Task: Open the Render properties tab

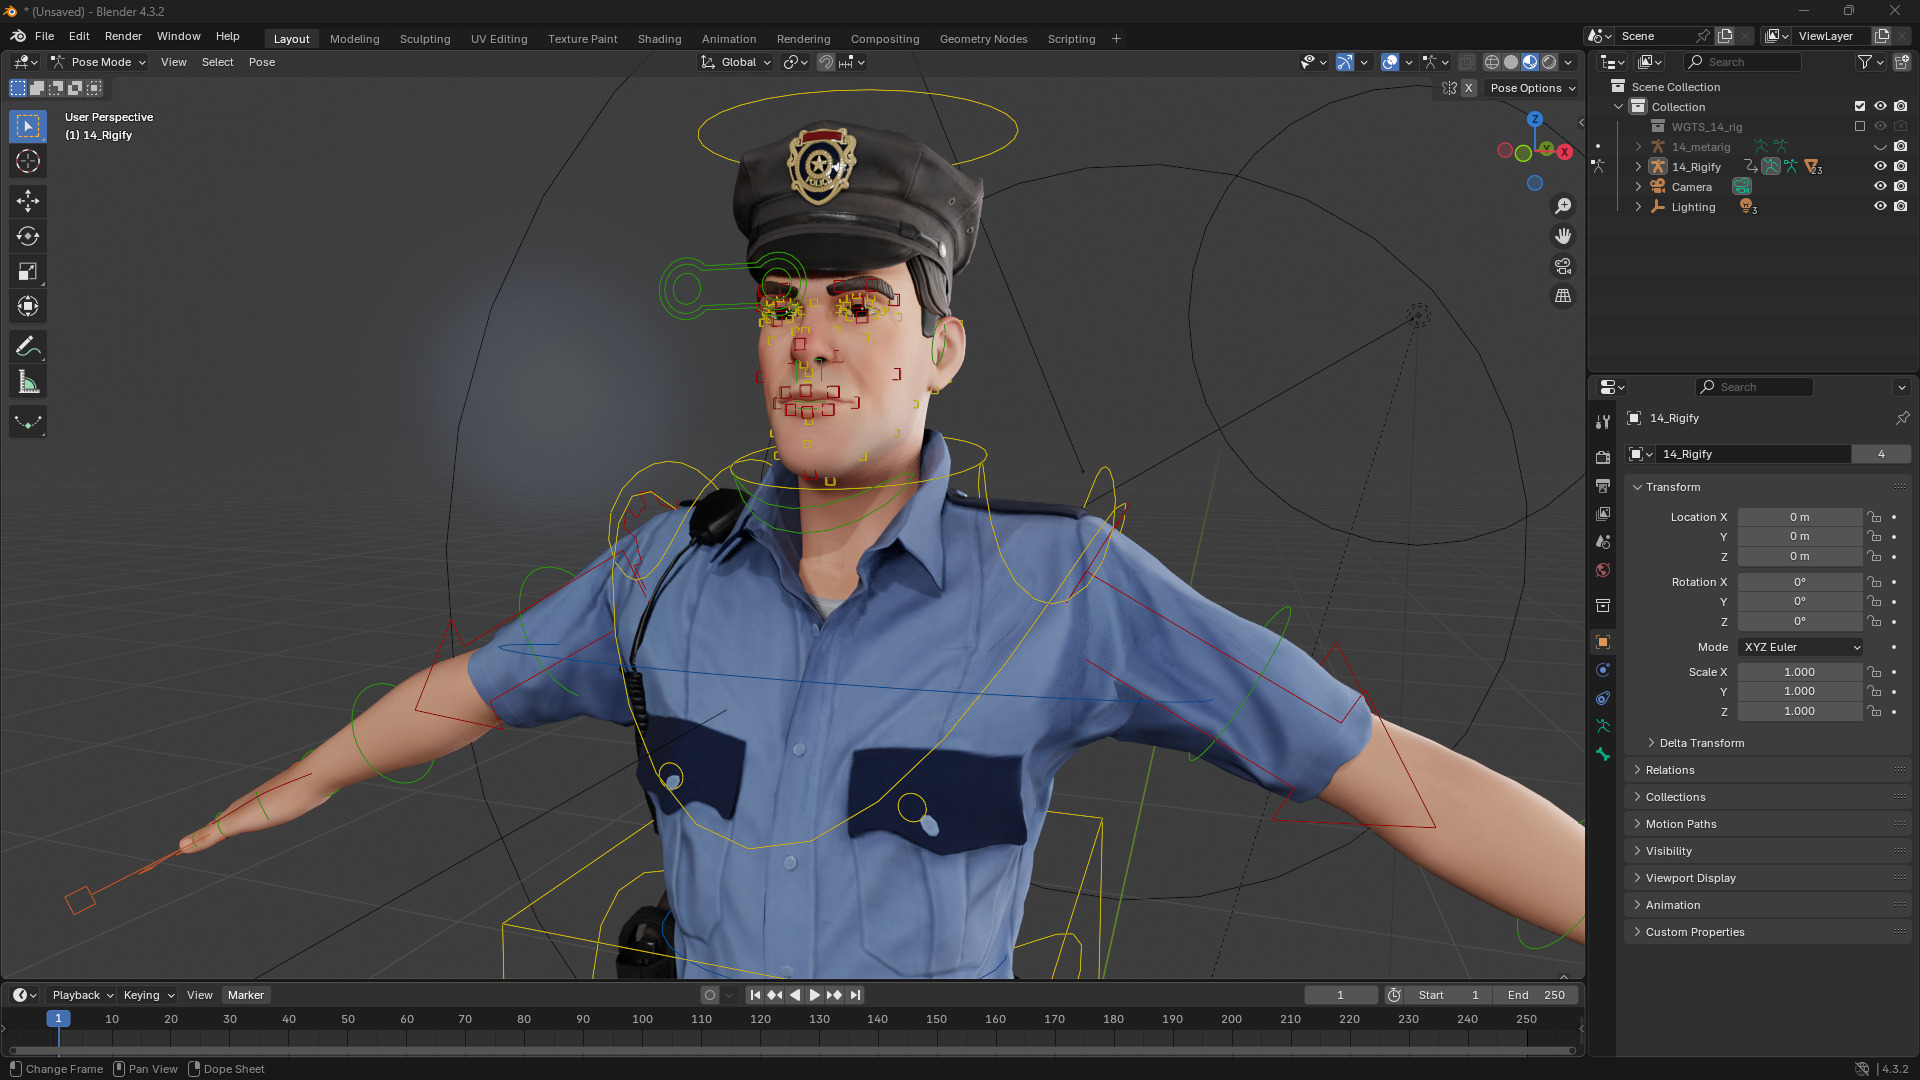Action: tap(1603, 458)
